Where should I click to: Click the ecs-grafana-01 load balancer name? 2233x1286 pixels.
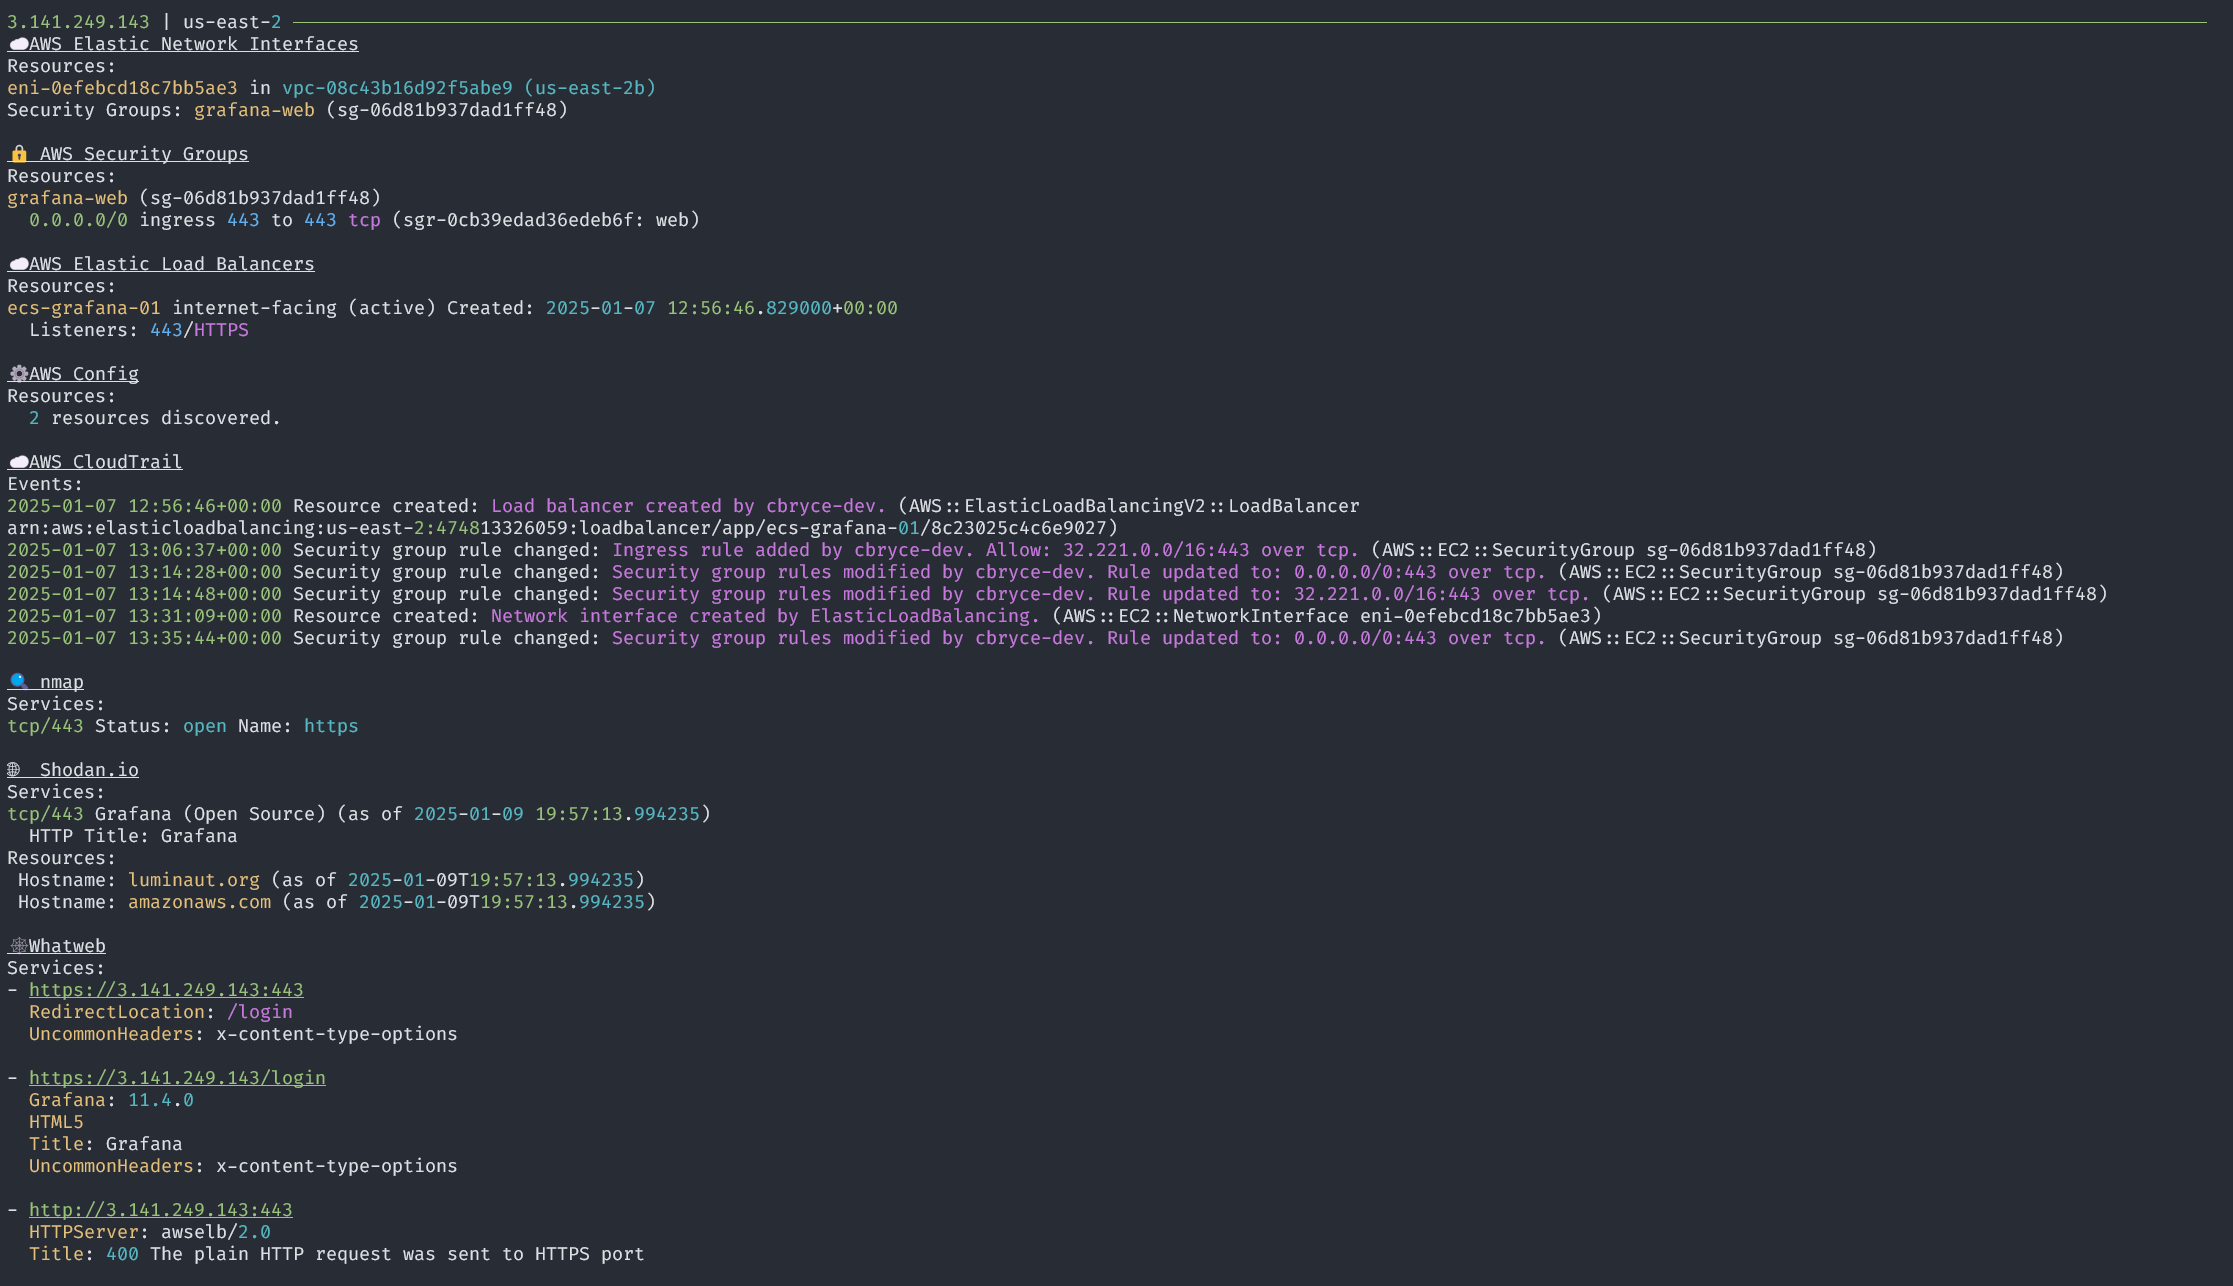pyautogui.click(x=83, y=308)
